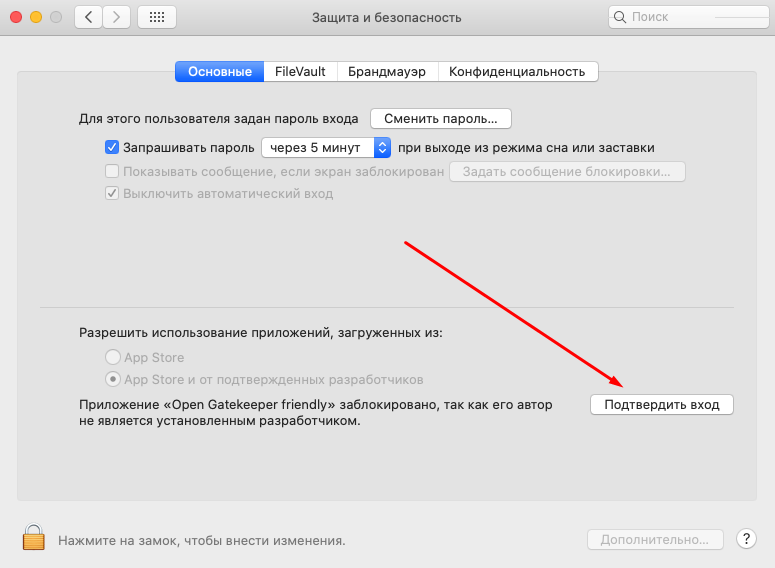Viewport: 775px width, 568px height.
Task: Show all preferences via the grid icon
Action: [156, 17]
